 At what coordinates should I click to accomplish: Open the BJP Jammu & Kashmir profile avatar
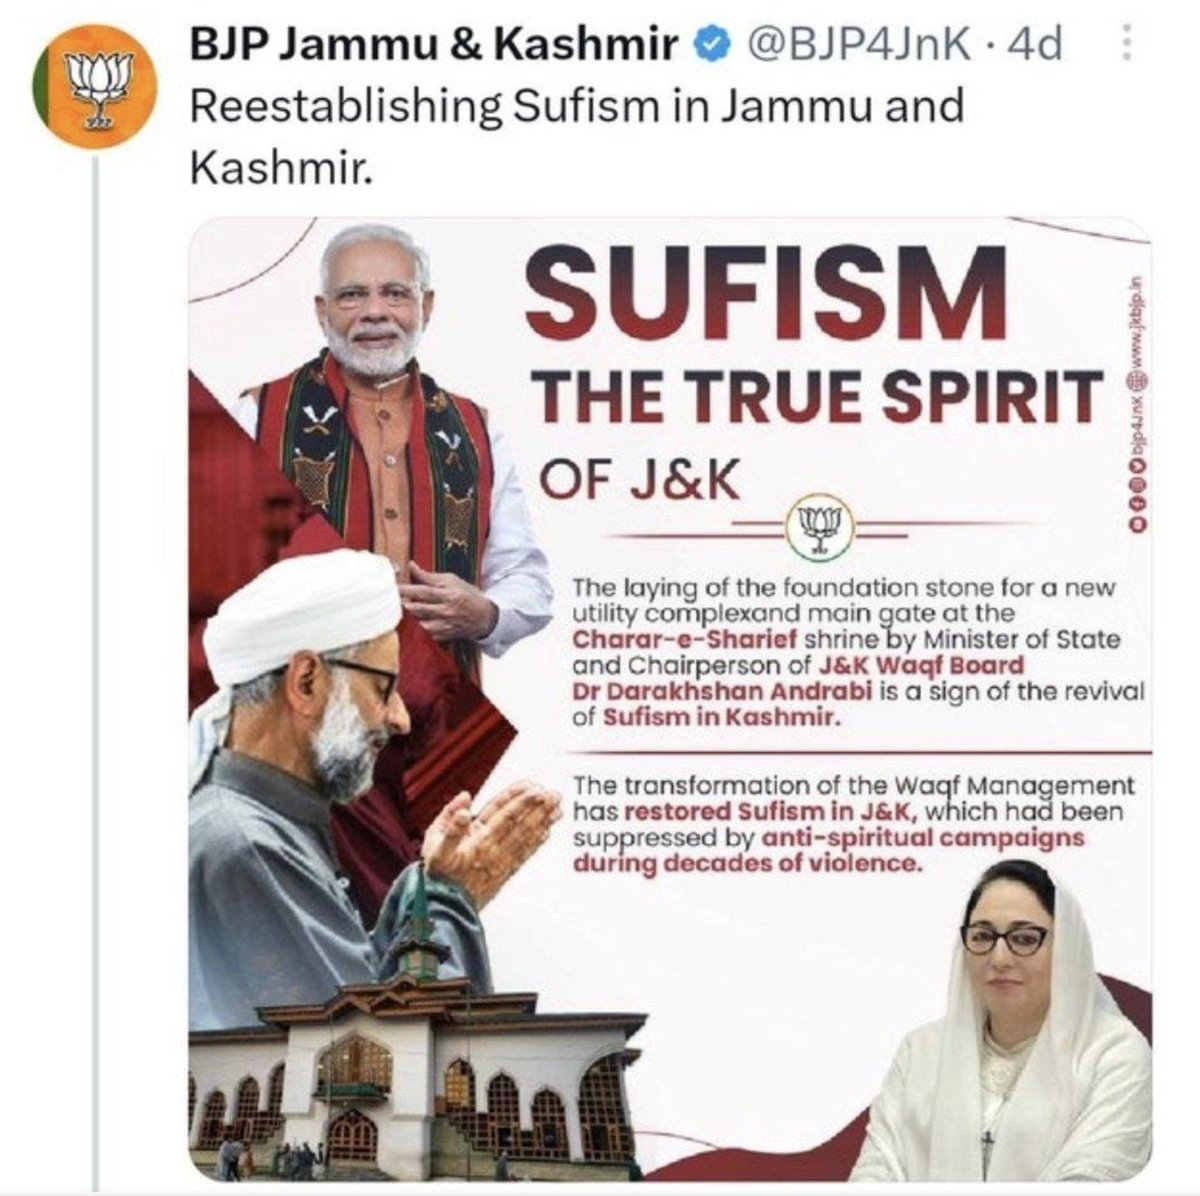pos(92,92)
